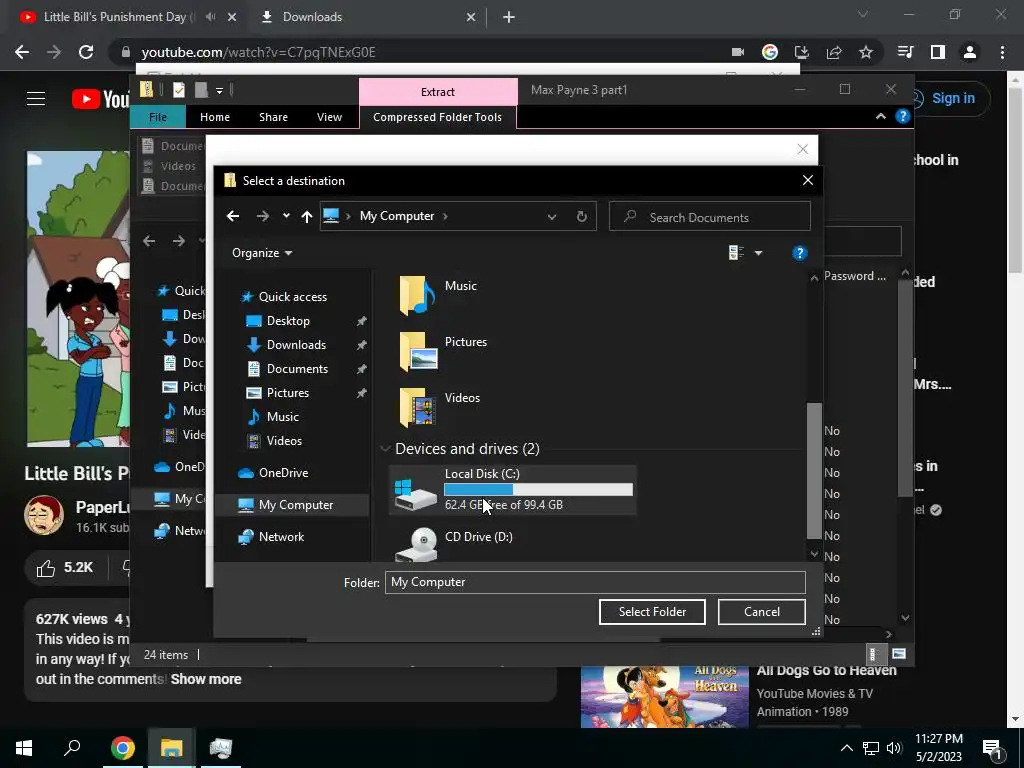
Task: Select Documents in dialog navigation pane
Action: pyautogui.click(x=297, y=369)
